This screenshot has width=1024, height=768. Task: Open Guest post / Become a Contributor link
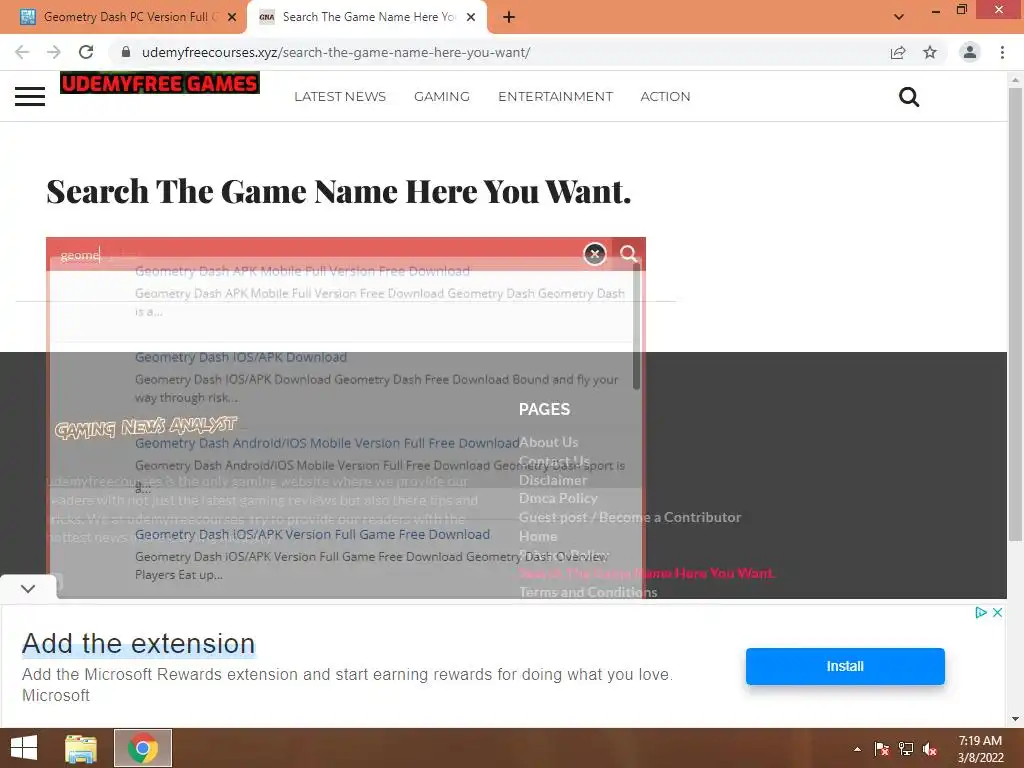[x=630, y=517]
